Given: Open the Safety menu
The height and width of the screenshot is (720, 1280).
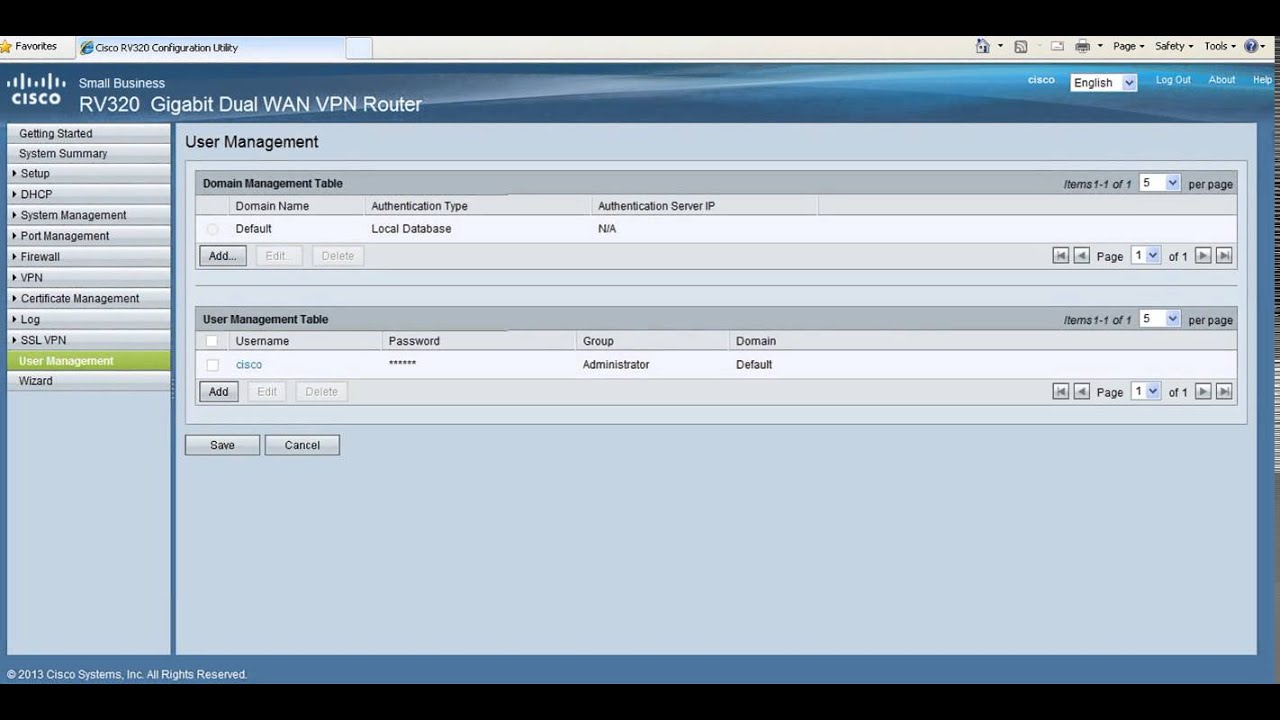Looking at the screenshot, I should tap(1173, 46).
